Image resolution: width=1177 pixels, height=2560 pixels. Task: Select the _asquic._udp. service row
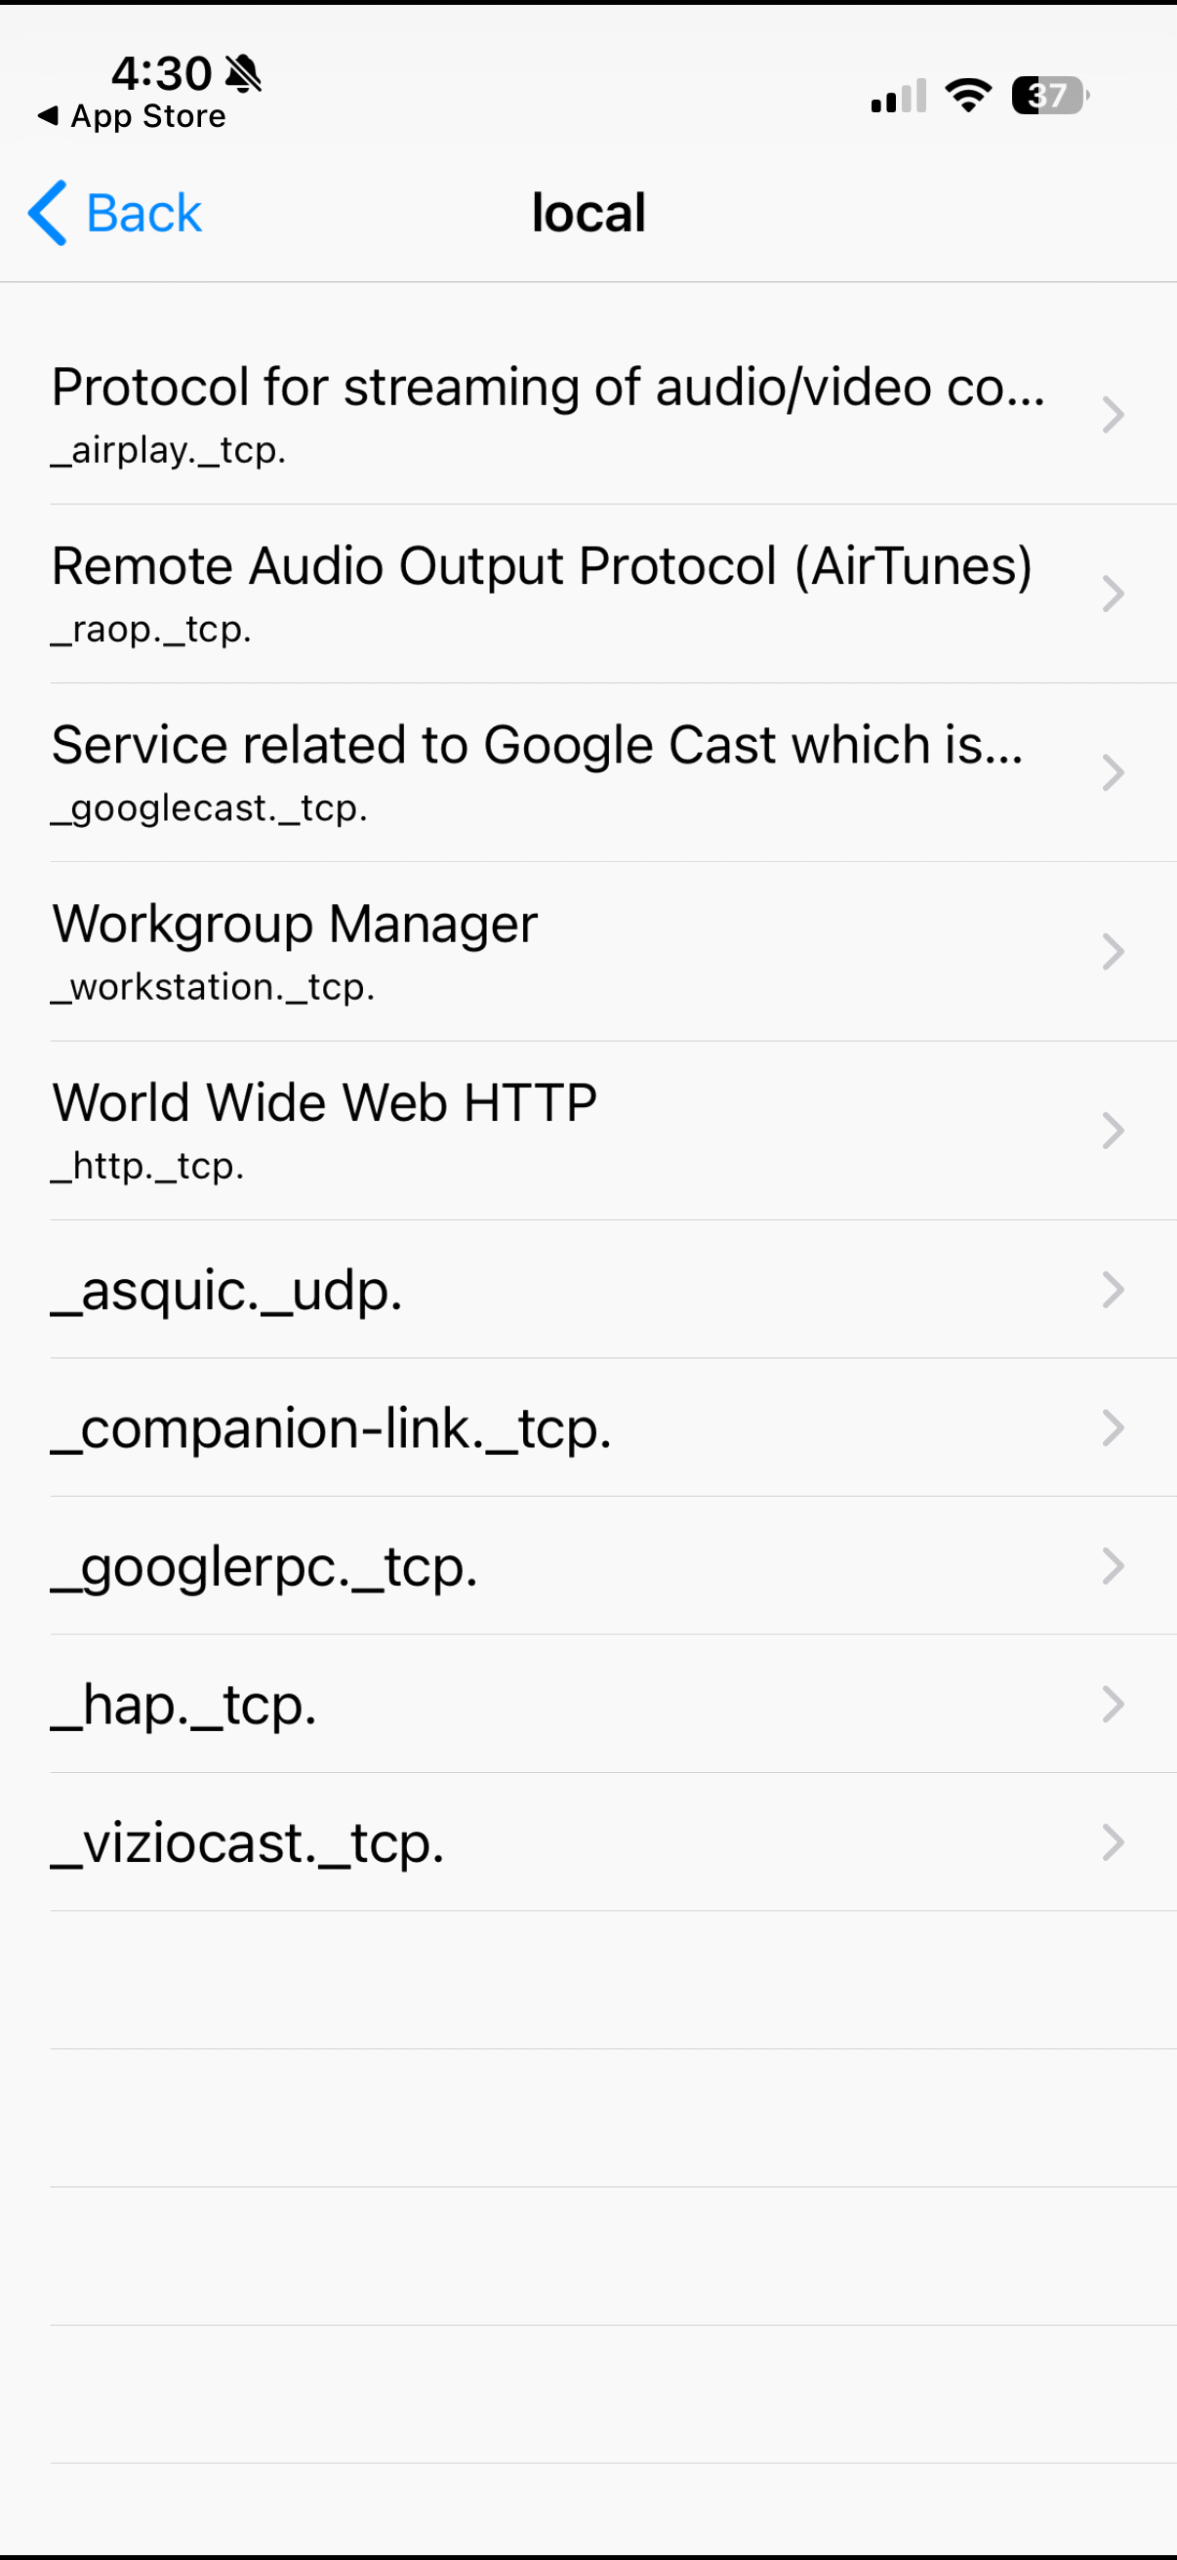click(x=560, y=1289)
